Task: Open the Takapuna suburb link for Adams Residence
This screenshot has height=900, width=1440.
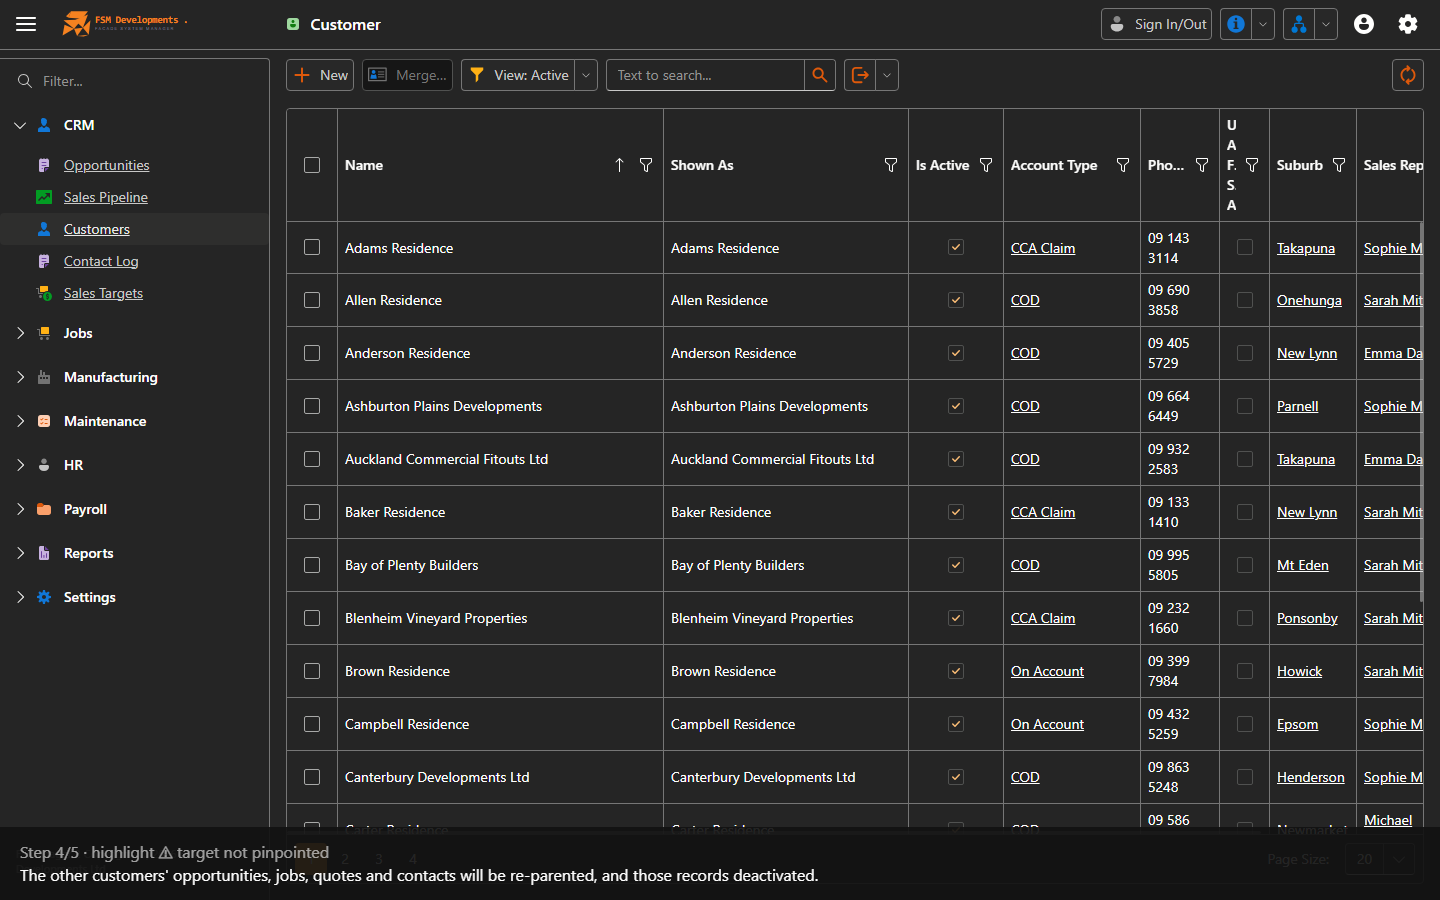Action: pos(1306,248)
